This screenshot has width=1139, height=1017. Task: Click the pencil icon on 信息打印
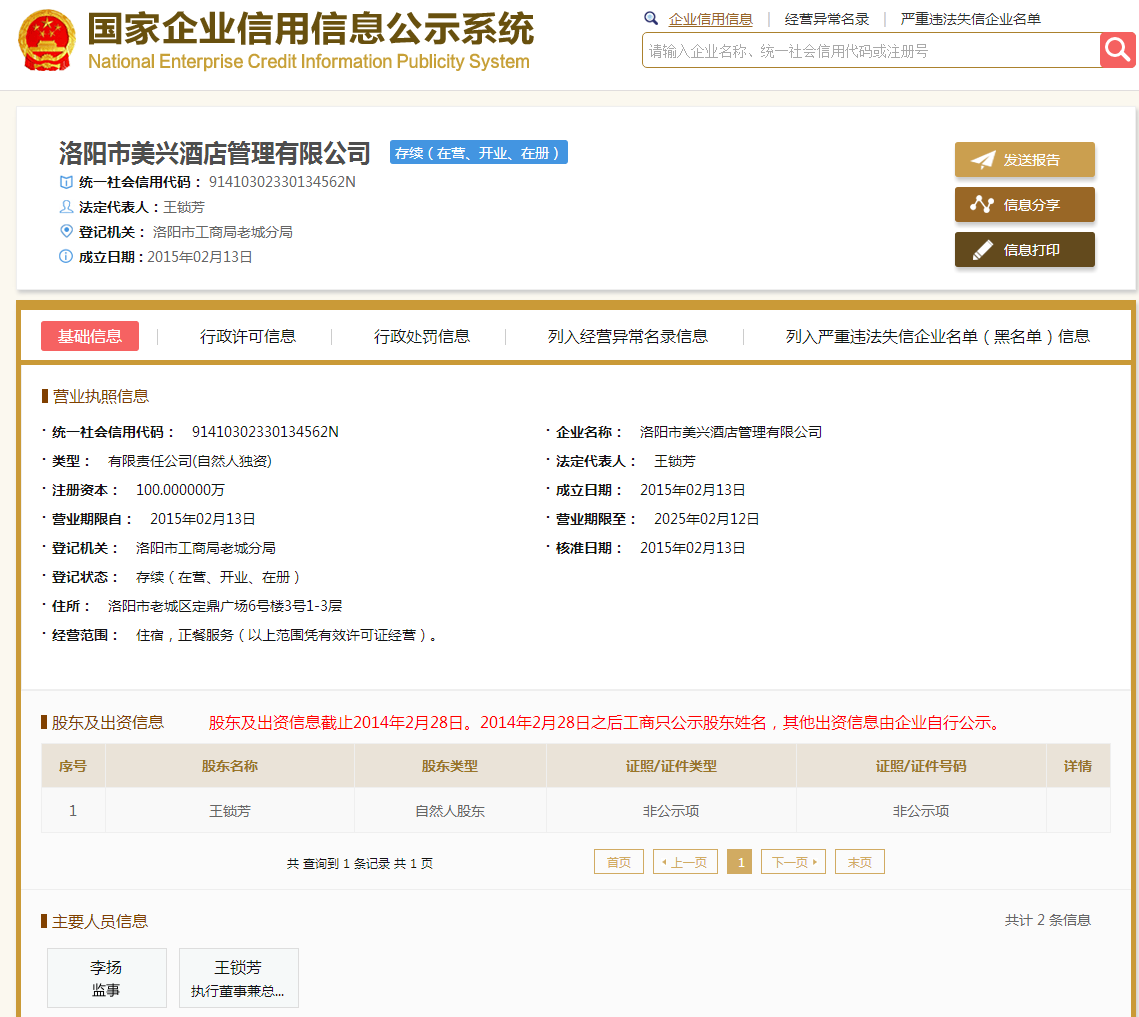click(x=982, y=250)
